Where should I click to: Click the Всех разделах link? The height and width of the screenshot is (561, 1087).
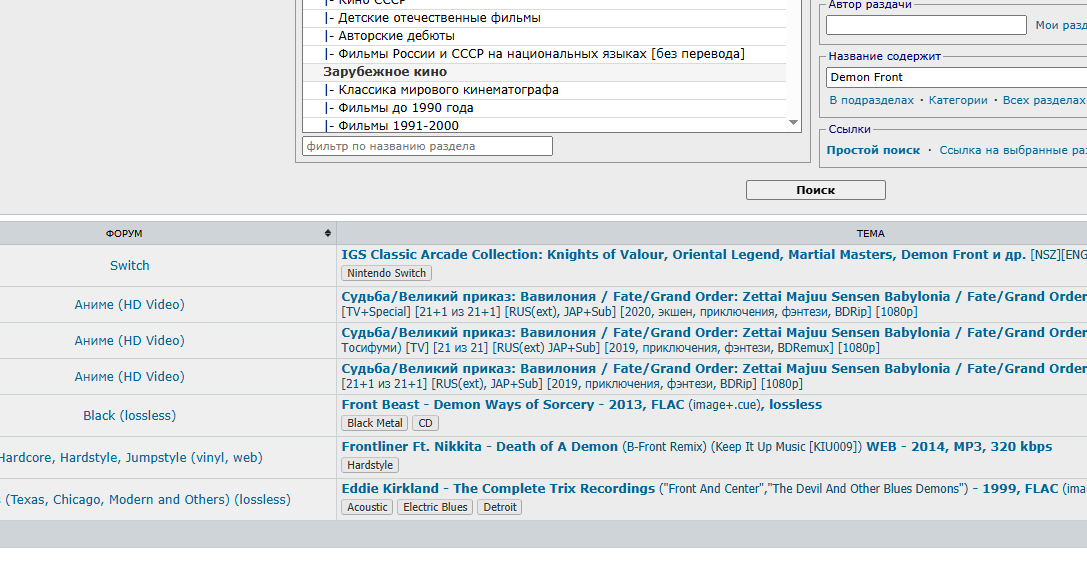1044,101
